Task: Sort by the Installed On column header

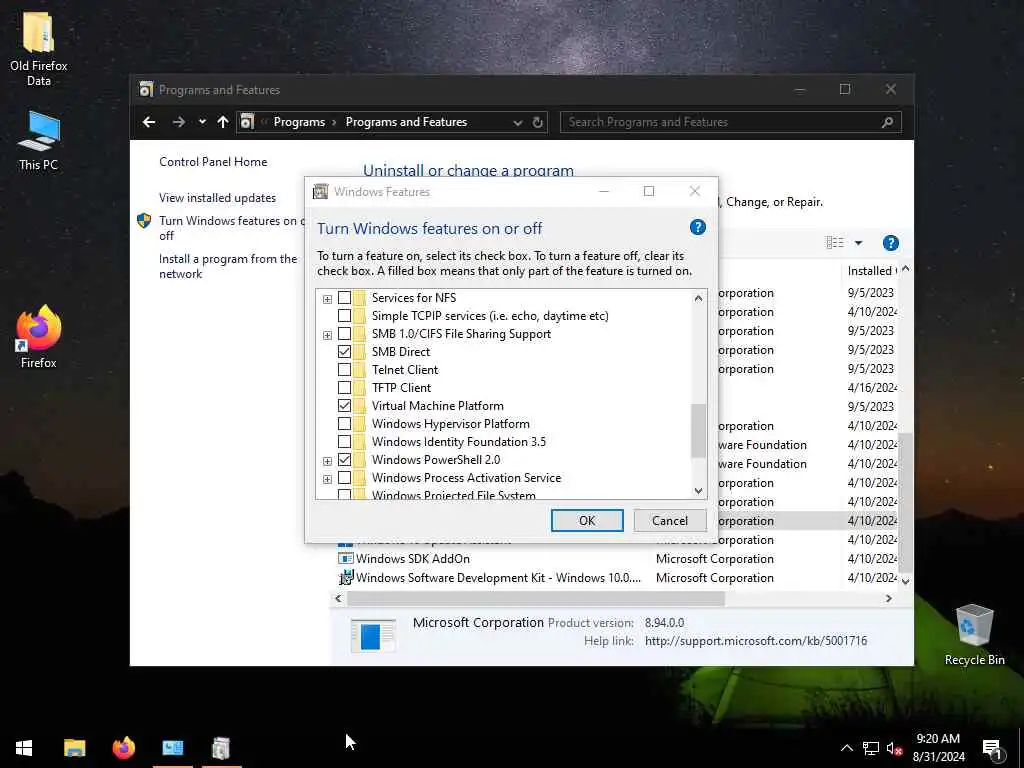Action: (871, 270)
